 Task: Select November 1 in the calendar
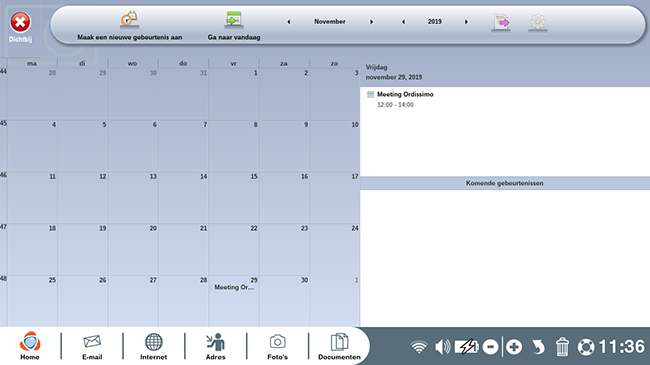(x=234, y=94)
